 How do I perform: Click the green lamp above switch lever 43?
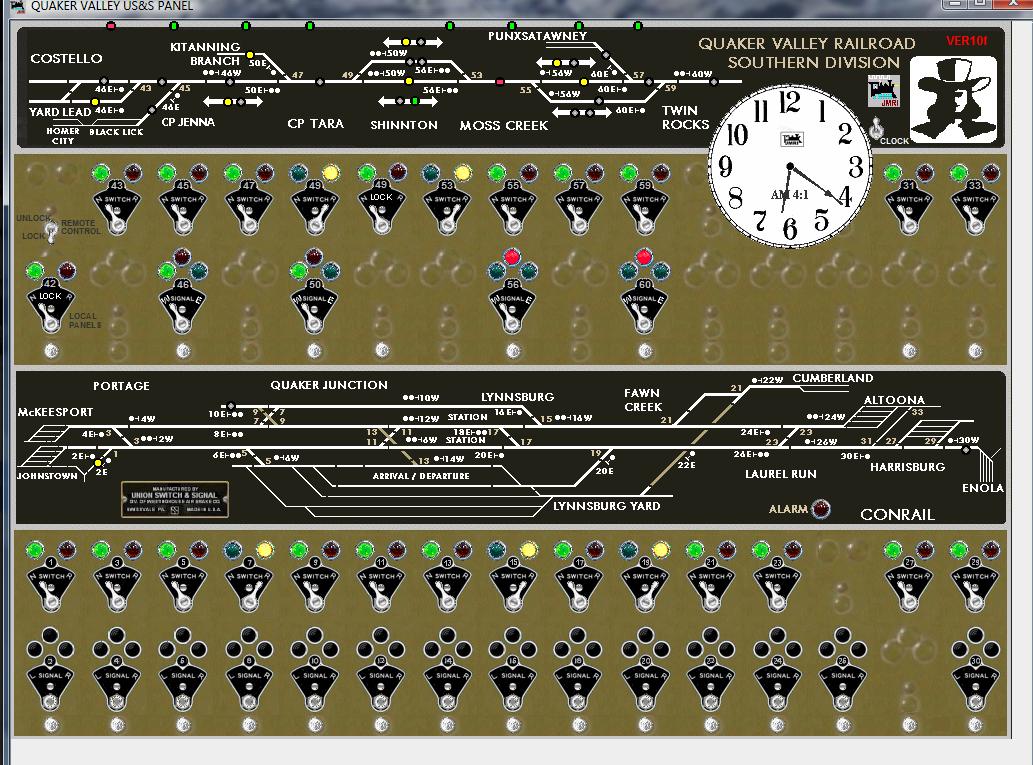click(101, 173)
